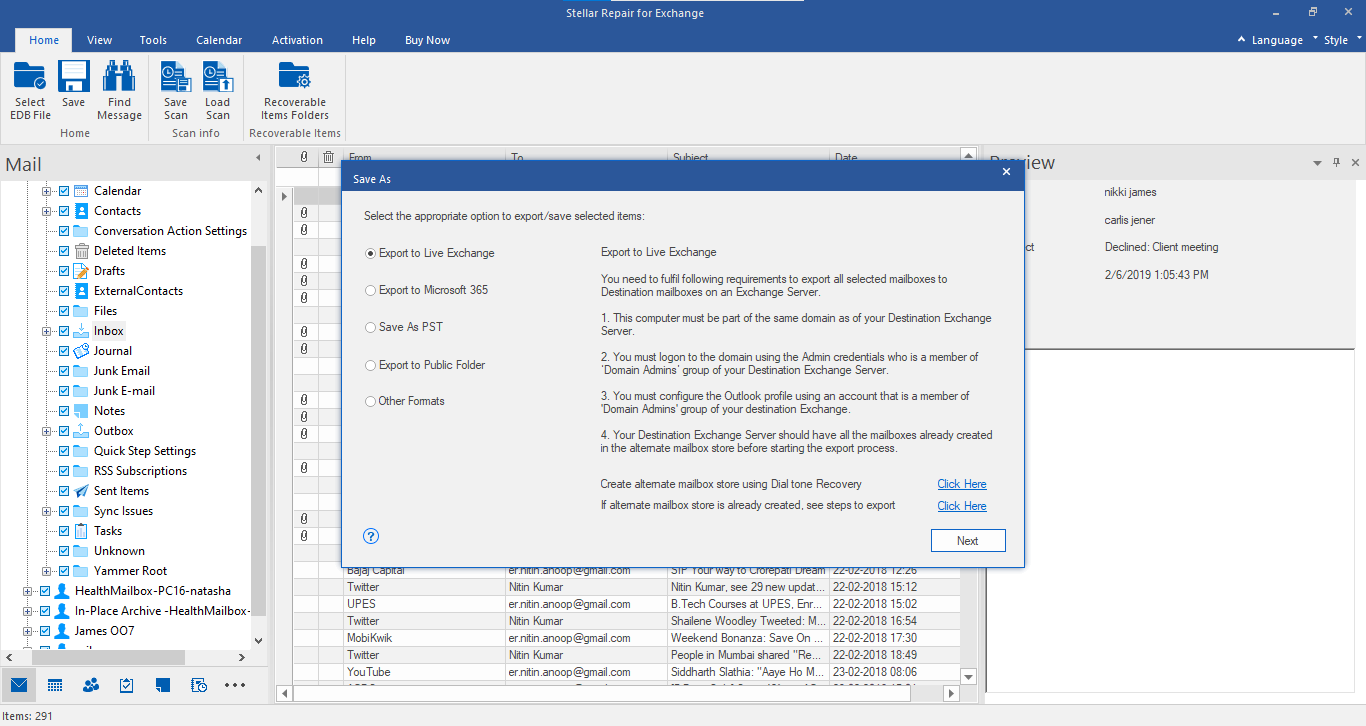Close the Save As dialog

(1006, 172)
